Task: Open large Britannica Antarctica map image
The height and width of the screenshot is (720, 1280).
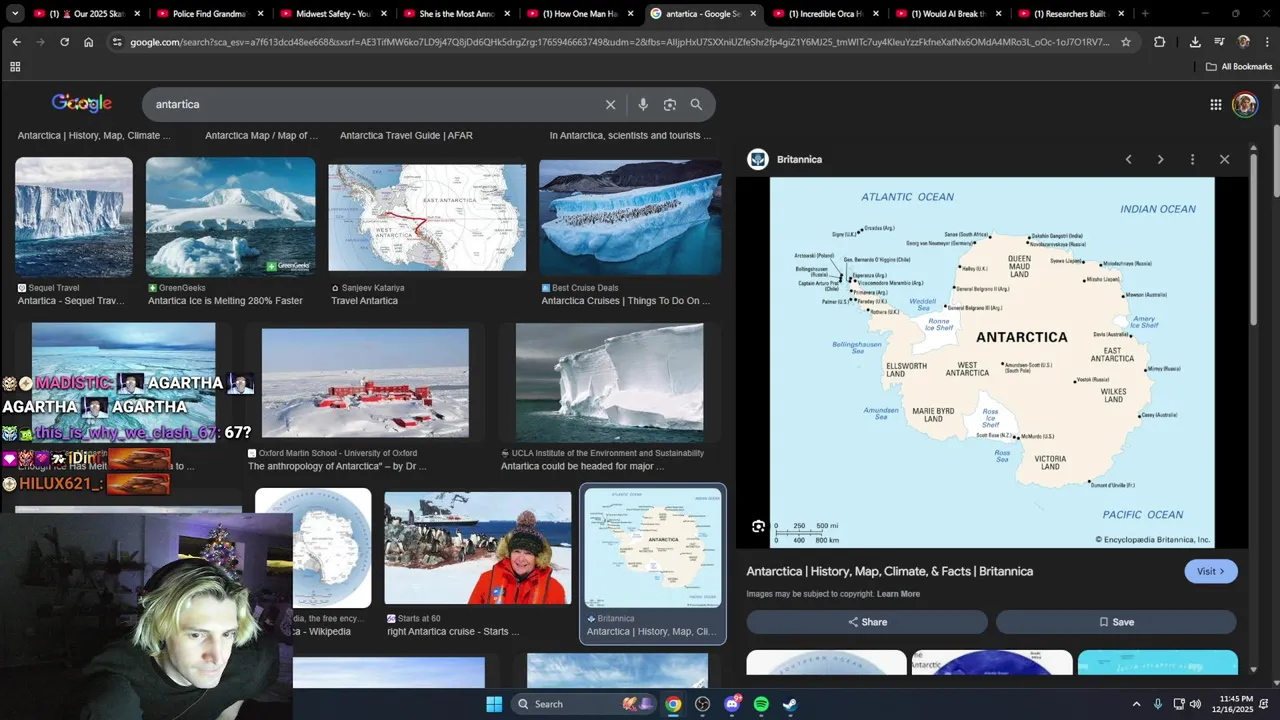Action: (992, 362)
